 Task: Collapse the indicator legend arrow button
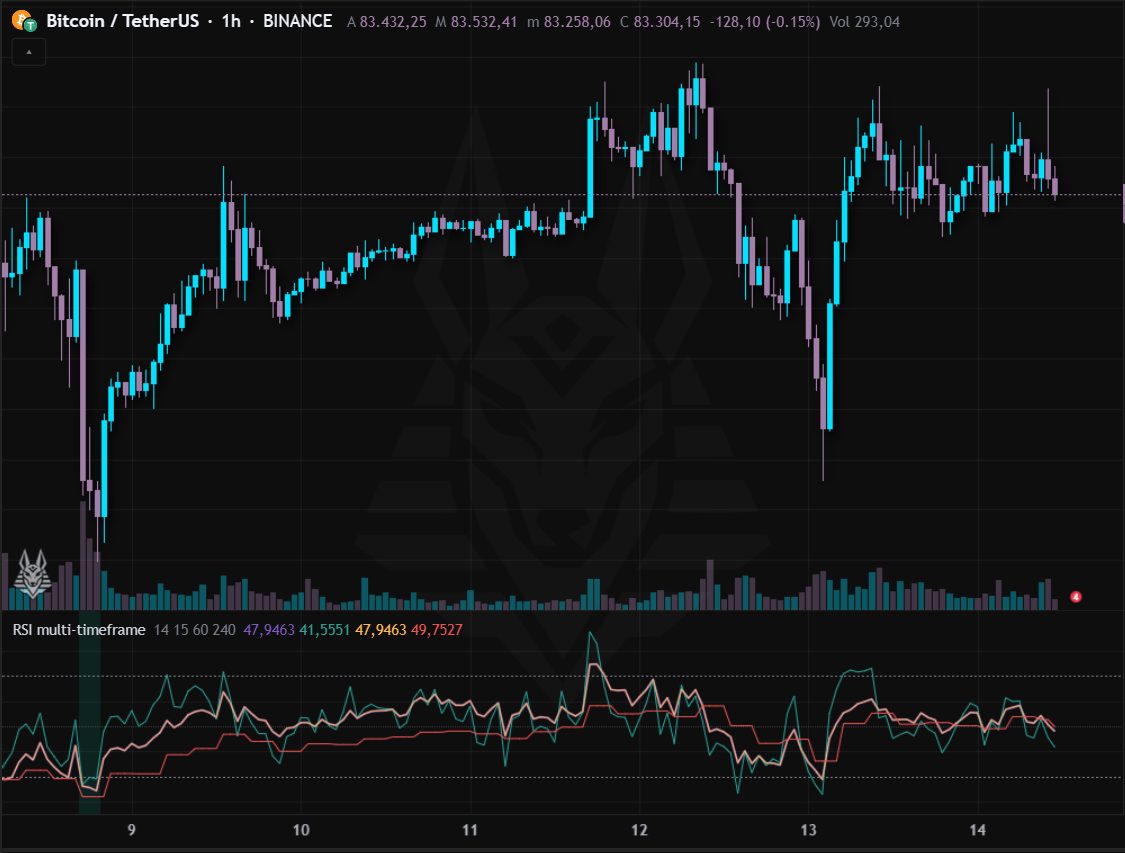tap(29, 52)
